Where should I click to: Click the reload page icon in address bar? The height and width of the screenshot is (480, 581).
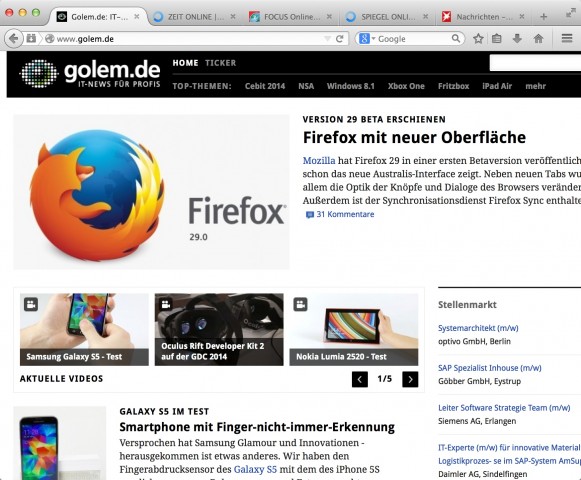[339, 39]
